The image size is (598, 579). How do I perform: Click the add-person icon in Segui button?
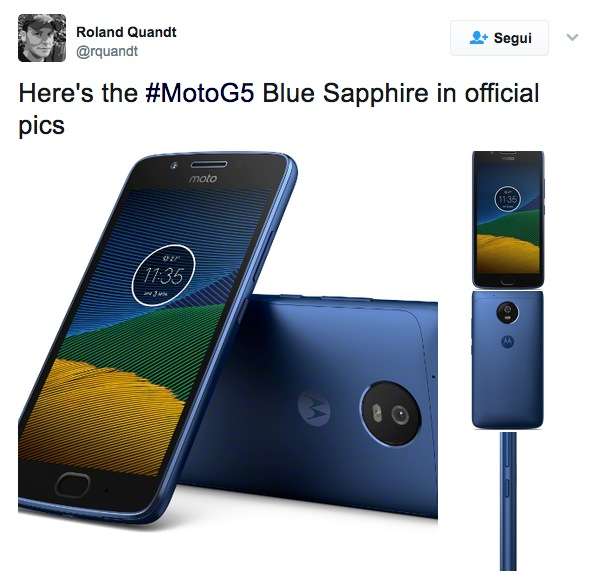pos(478,37)
